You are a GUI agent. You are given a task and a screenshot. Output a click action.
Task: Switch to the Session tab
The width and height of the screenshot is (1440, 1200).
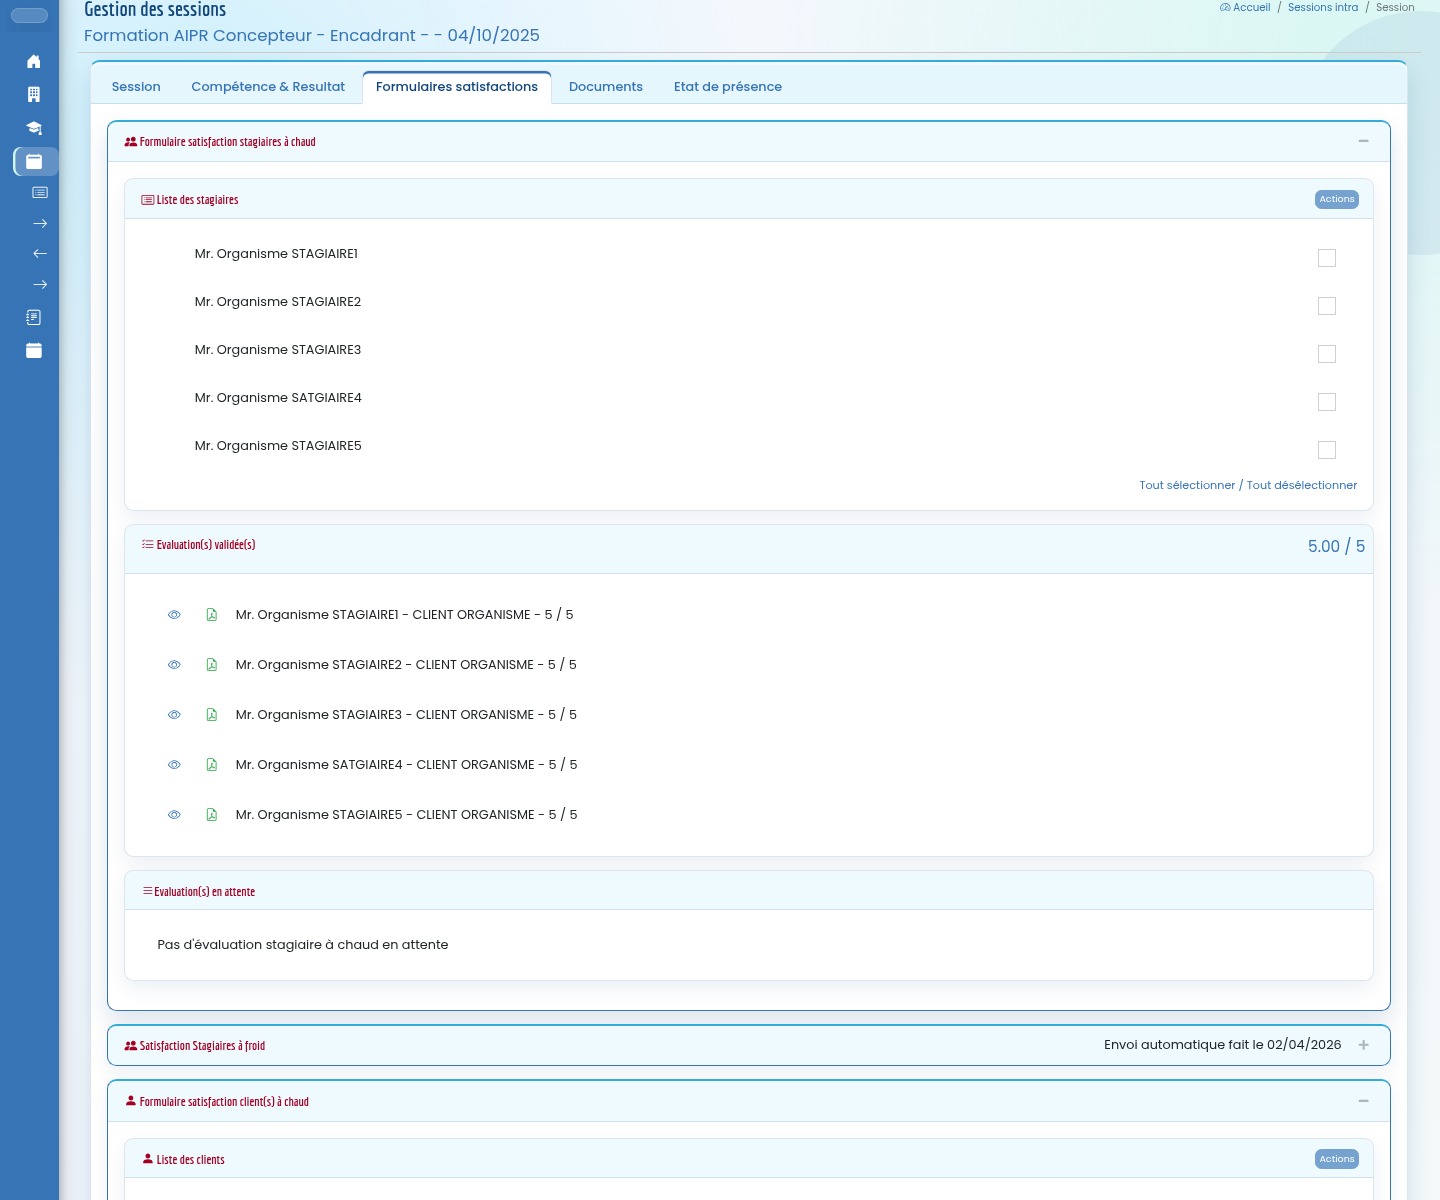(x=136, y=87)
